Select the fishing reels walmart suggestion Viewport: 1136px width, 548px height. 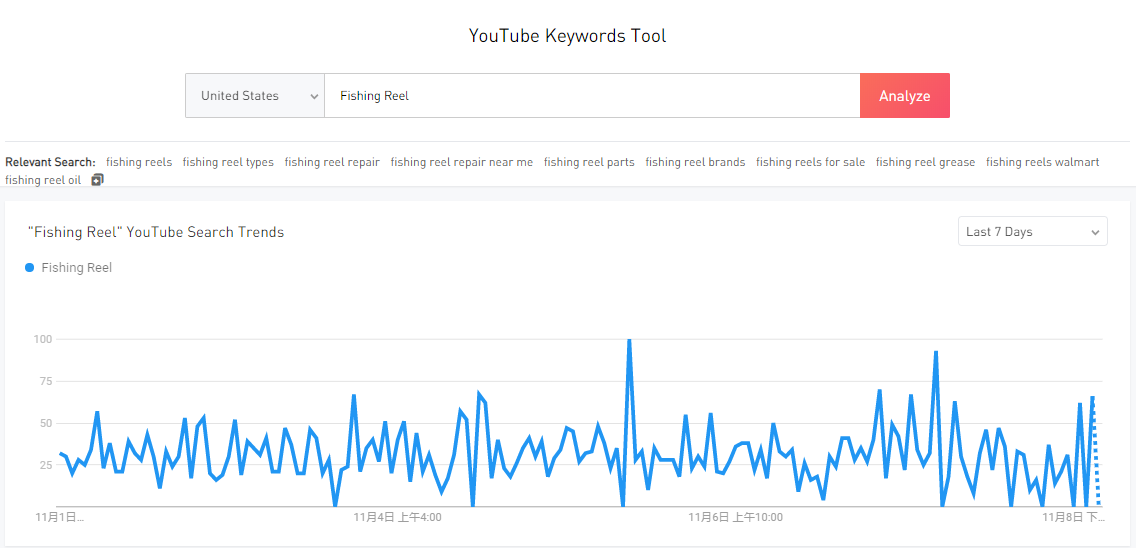click(x=1043, y=162)
